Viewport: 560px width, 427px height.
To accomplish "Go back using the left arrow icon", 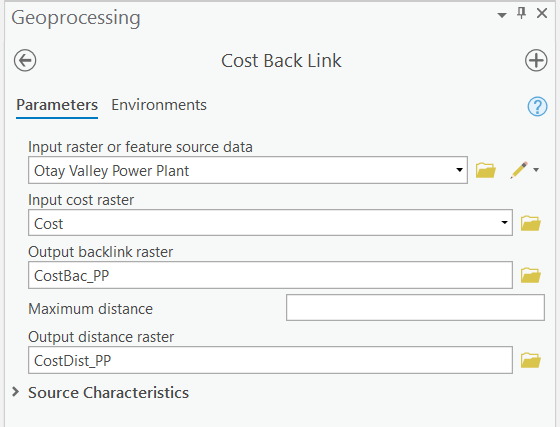I will coord(25,60).
